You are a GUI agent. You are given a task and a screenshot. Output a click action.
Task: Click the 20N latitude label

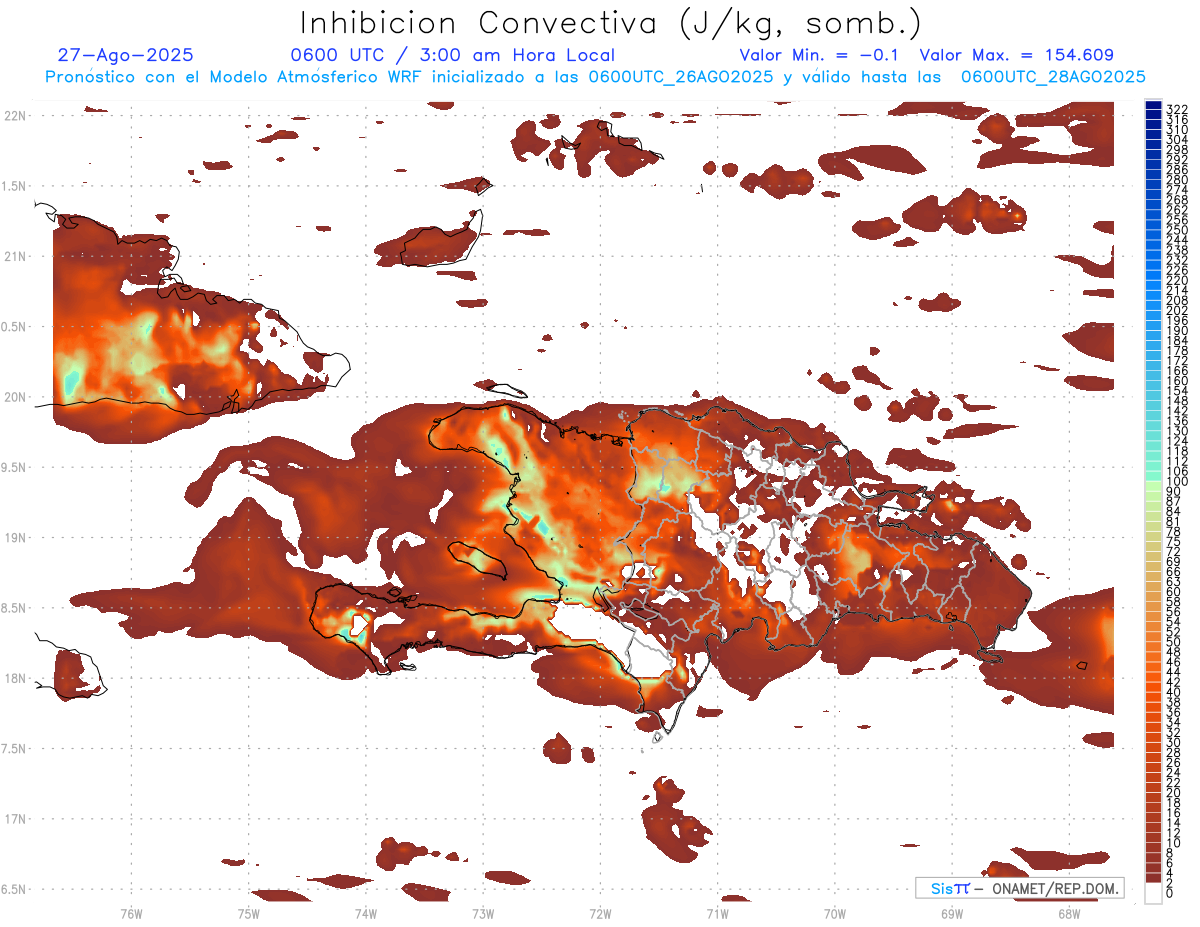[14, 397]
